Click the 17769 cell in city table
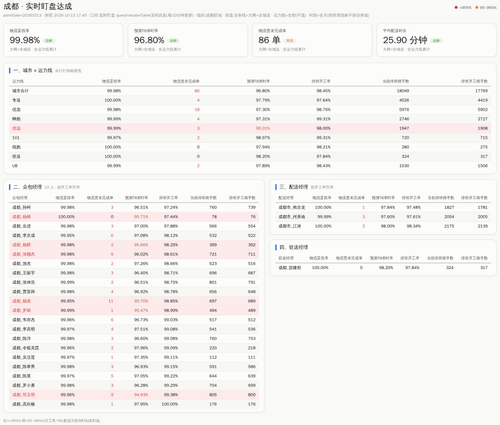500x425 pixels. (481, 91)
